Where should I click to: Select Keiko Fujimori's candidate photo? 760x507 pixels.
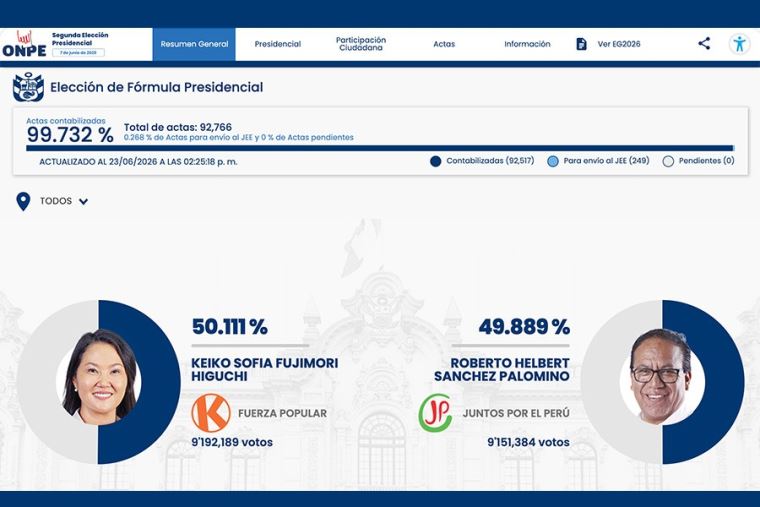click(99, 377)
